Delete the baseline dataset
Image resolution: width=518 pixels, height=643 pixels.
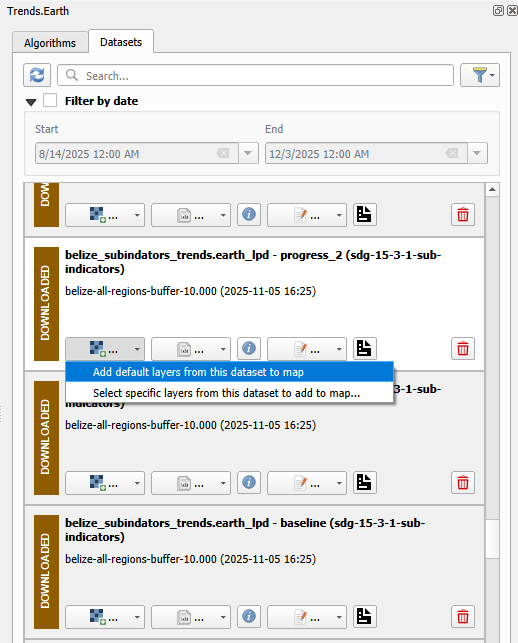point(463,617)
